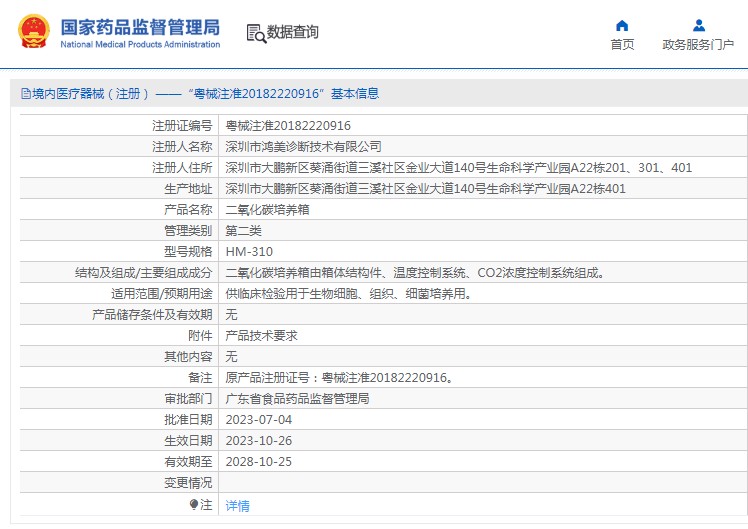The width and height of the screenshot is (748, 529).
Task: Click the 首页 text link
Action: (x=622, y=44)
